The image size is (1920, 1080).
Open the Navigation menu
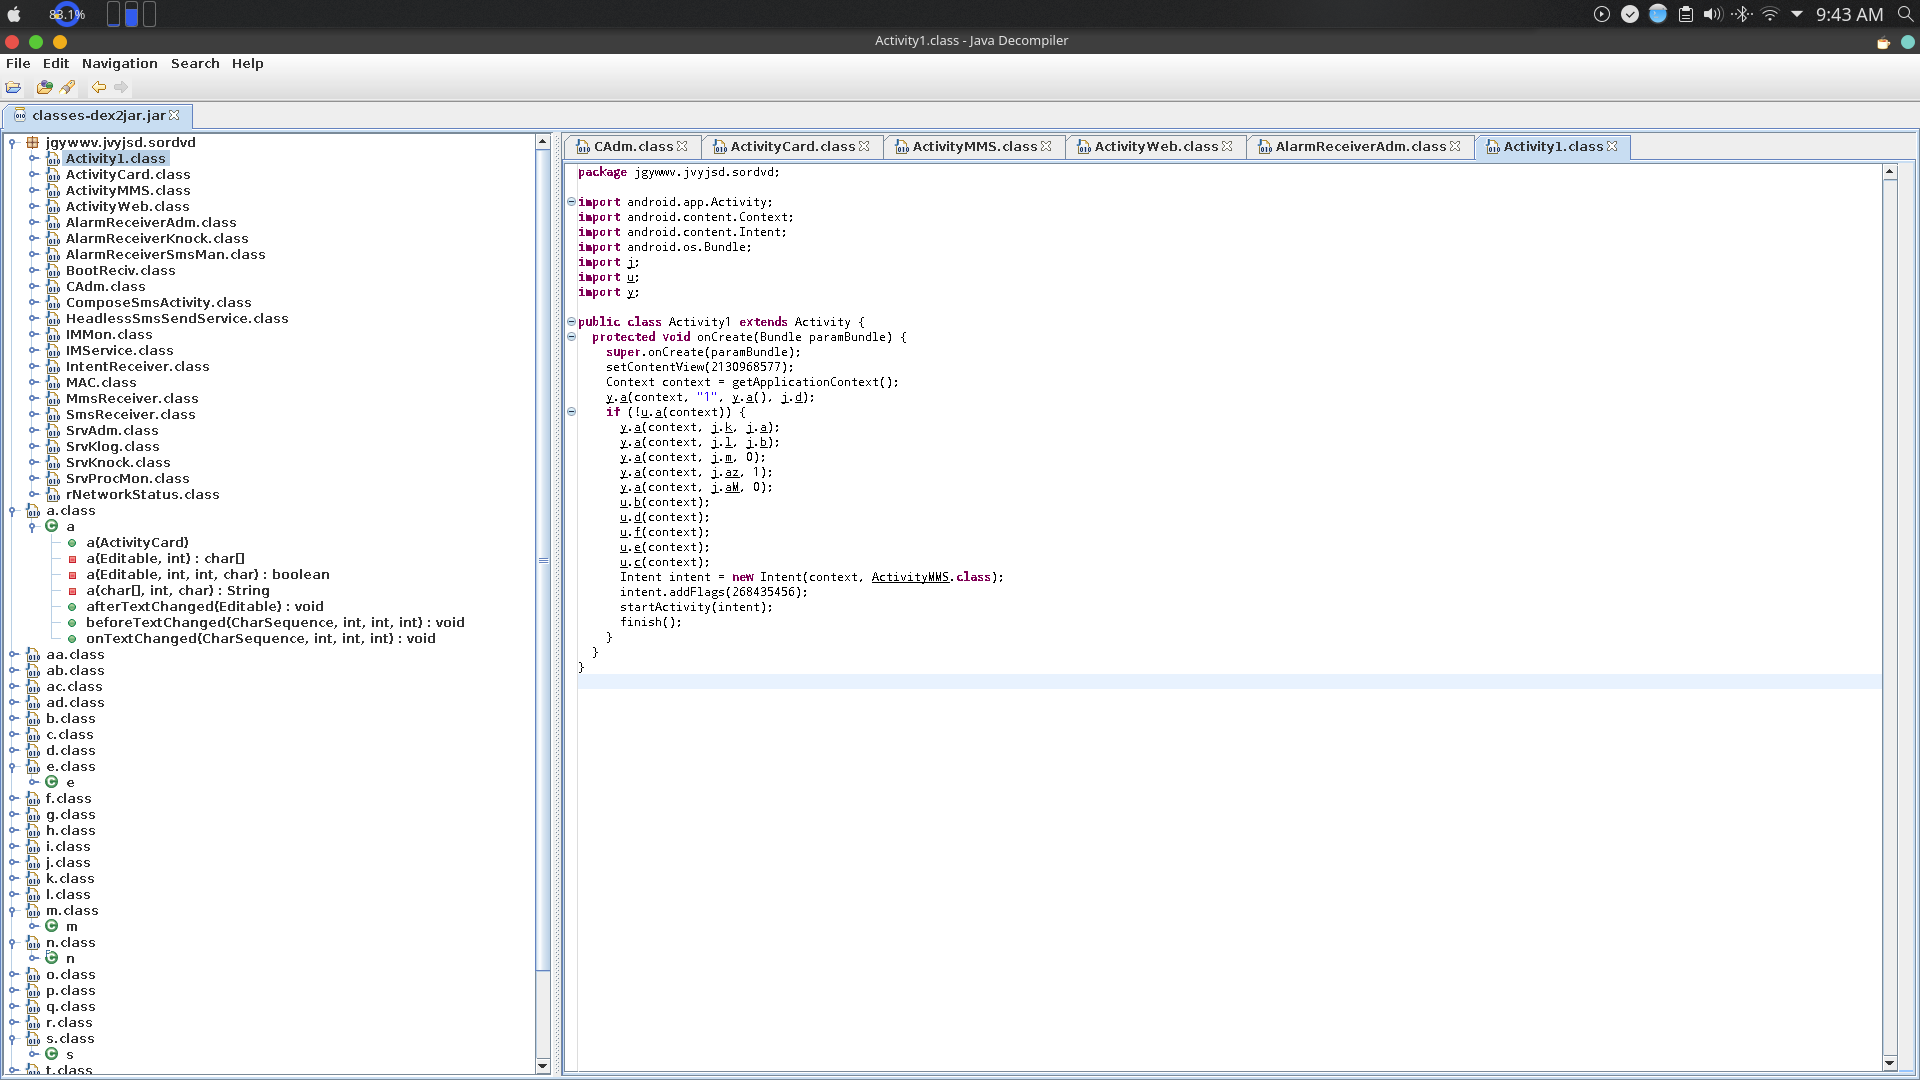[x=119, y=64]
